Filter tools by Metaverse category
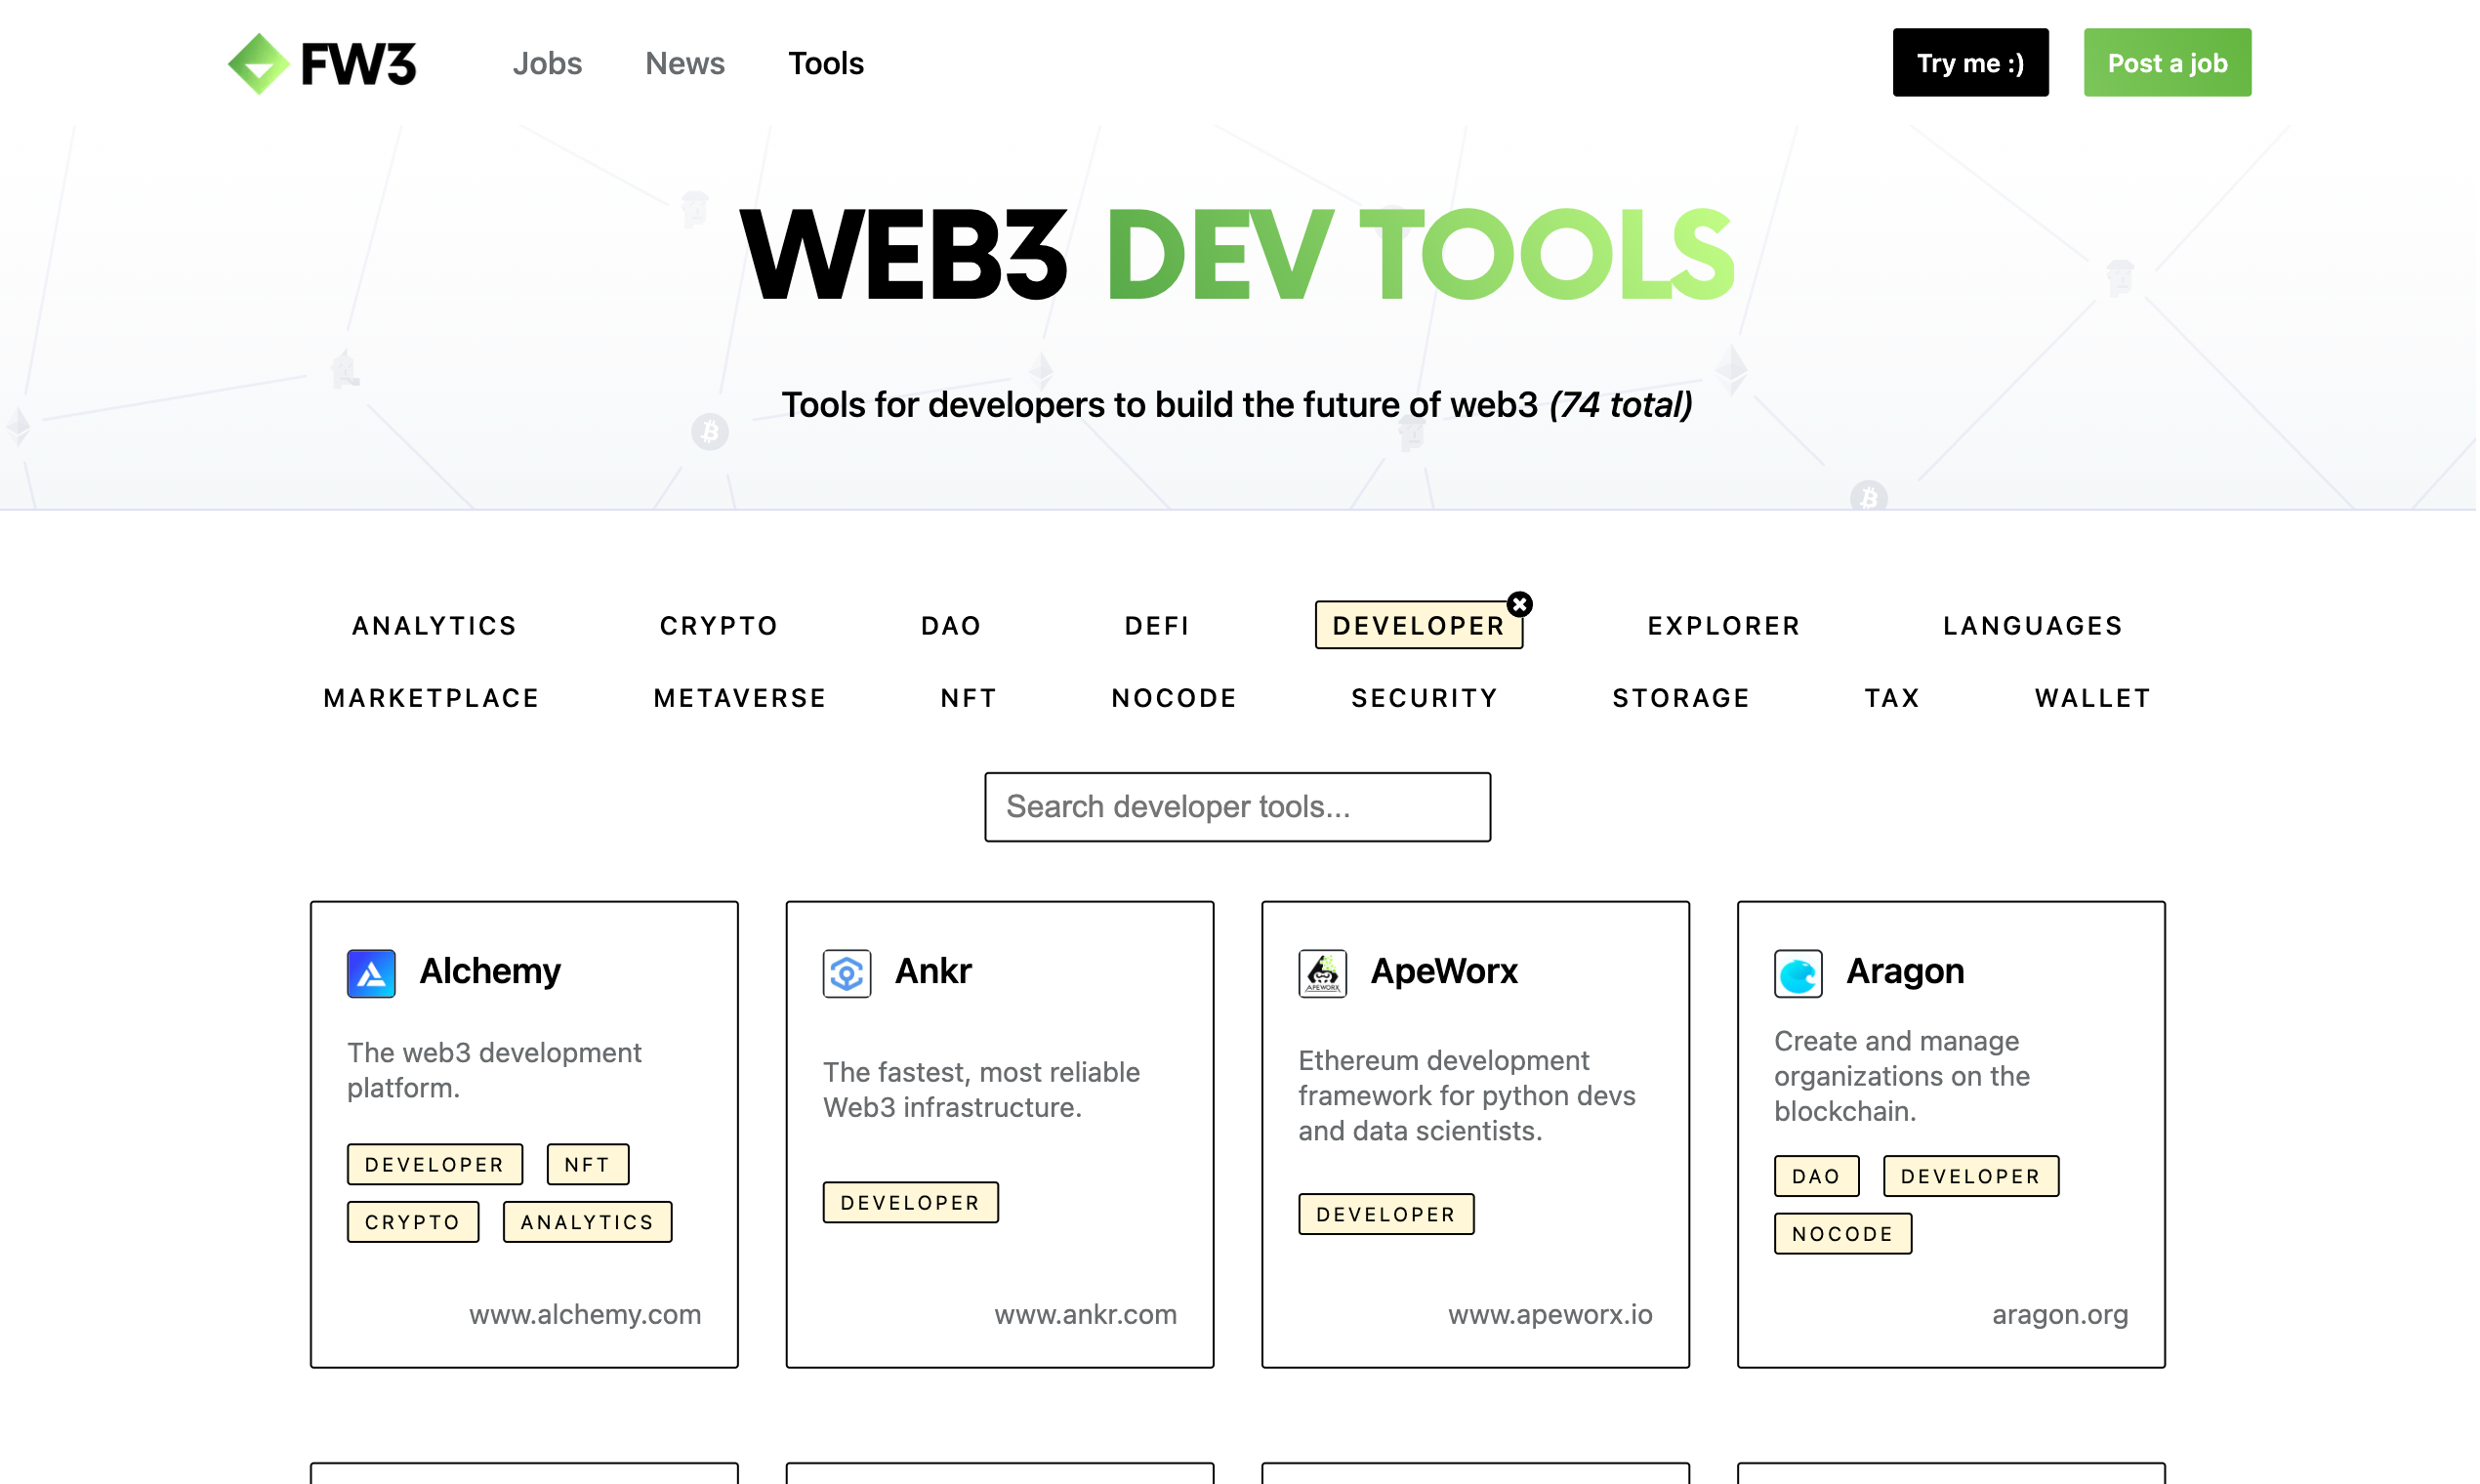 click(740, 698)
